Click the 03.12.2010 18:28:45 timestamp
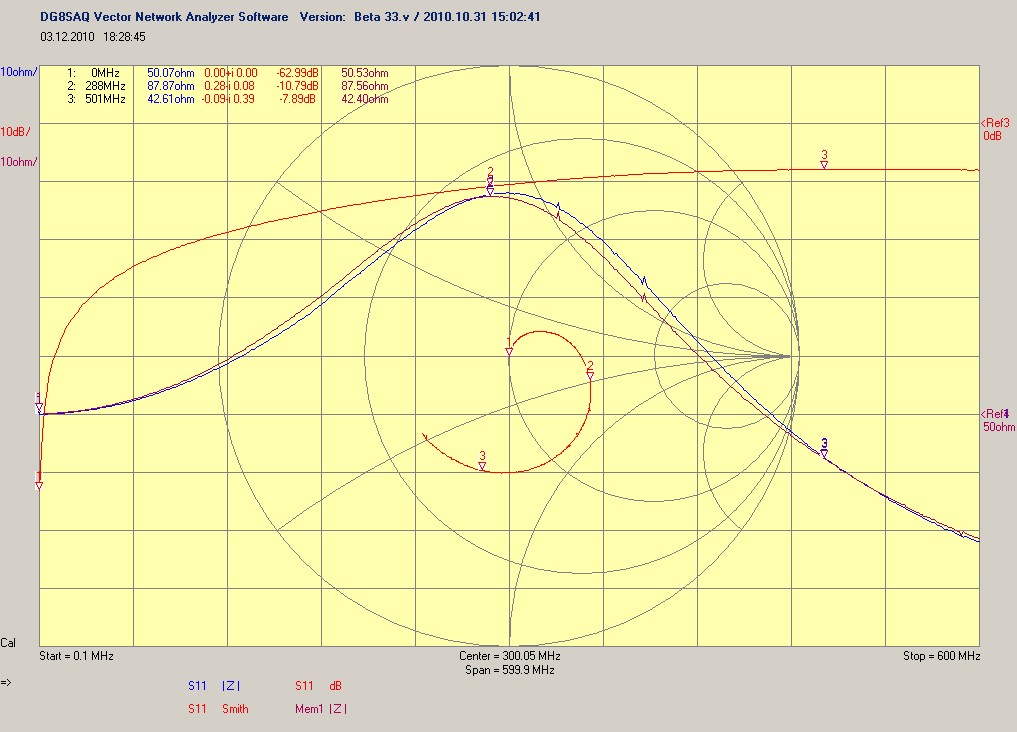 [x=93, y=37]
